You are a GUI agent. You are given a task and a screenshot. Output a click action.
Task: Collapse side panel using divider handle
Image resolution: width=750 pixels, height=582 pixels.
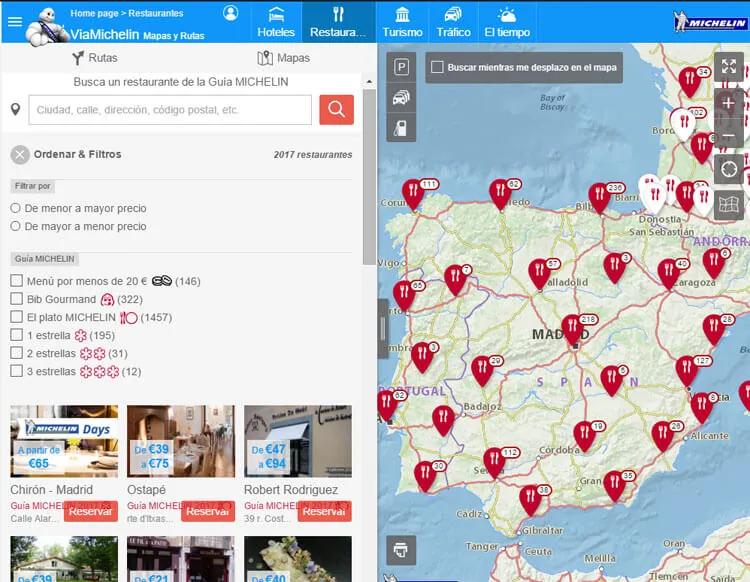point(383,329)
